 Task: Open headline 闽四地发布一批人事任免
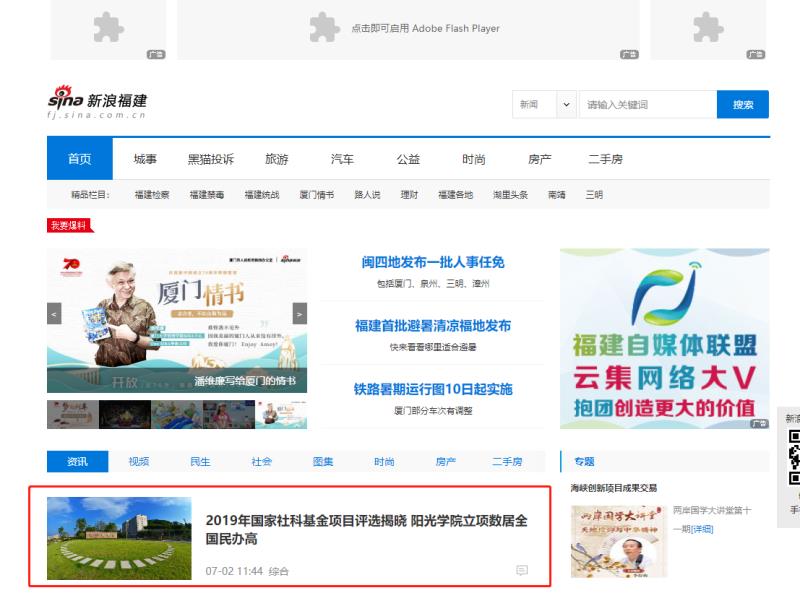click(433, 263)
